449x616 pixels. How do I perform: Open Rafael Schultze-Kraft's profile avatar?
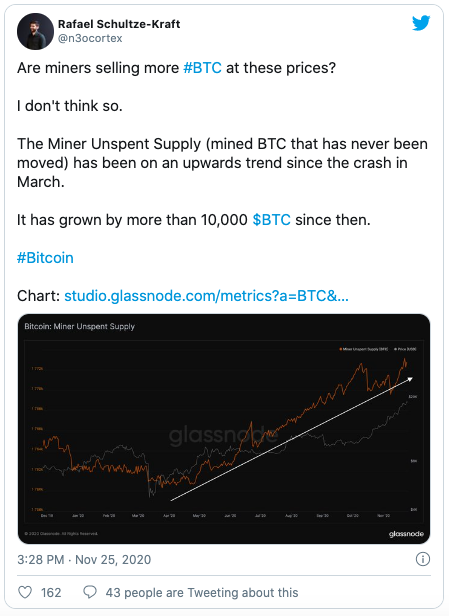click(x=35, y=31)
